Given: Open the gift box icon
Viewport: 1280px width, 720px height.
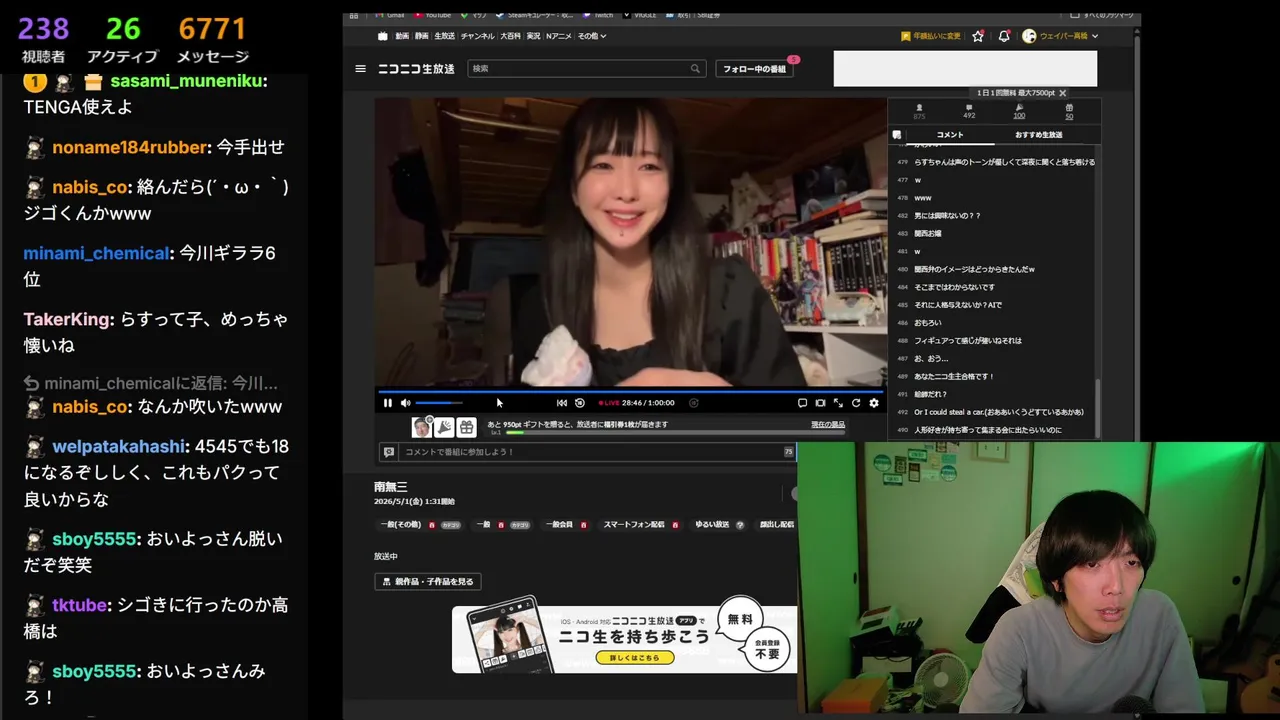Looking at the screenshot, I should (467, 428).
